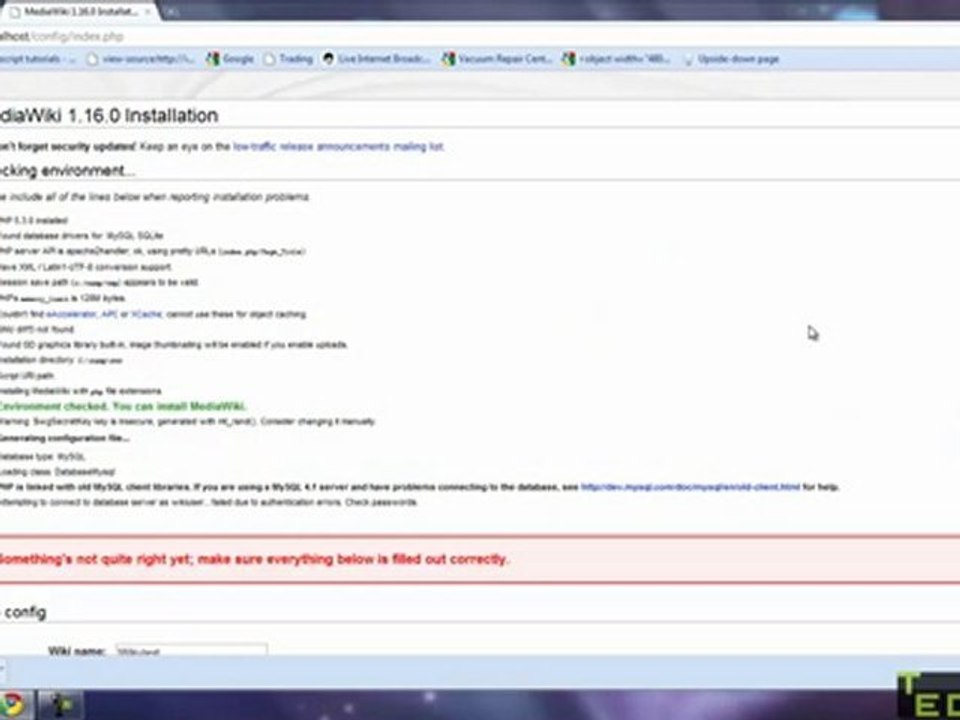
Task: Click the second application icon in the taskbar
Action: pyautogui.click(x=61, y=705)
